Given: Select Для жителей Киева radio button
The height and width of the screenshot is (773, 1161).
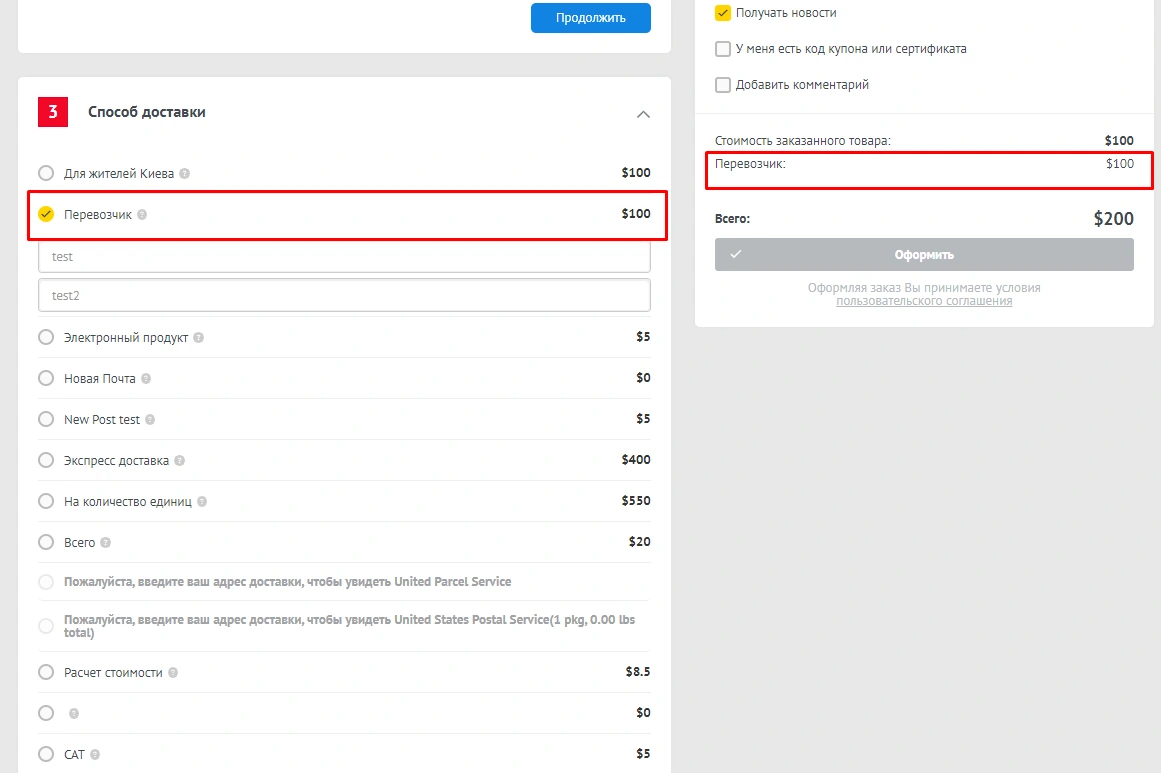Looking at the screenshot, I should (46, 173).
